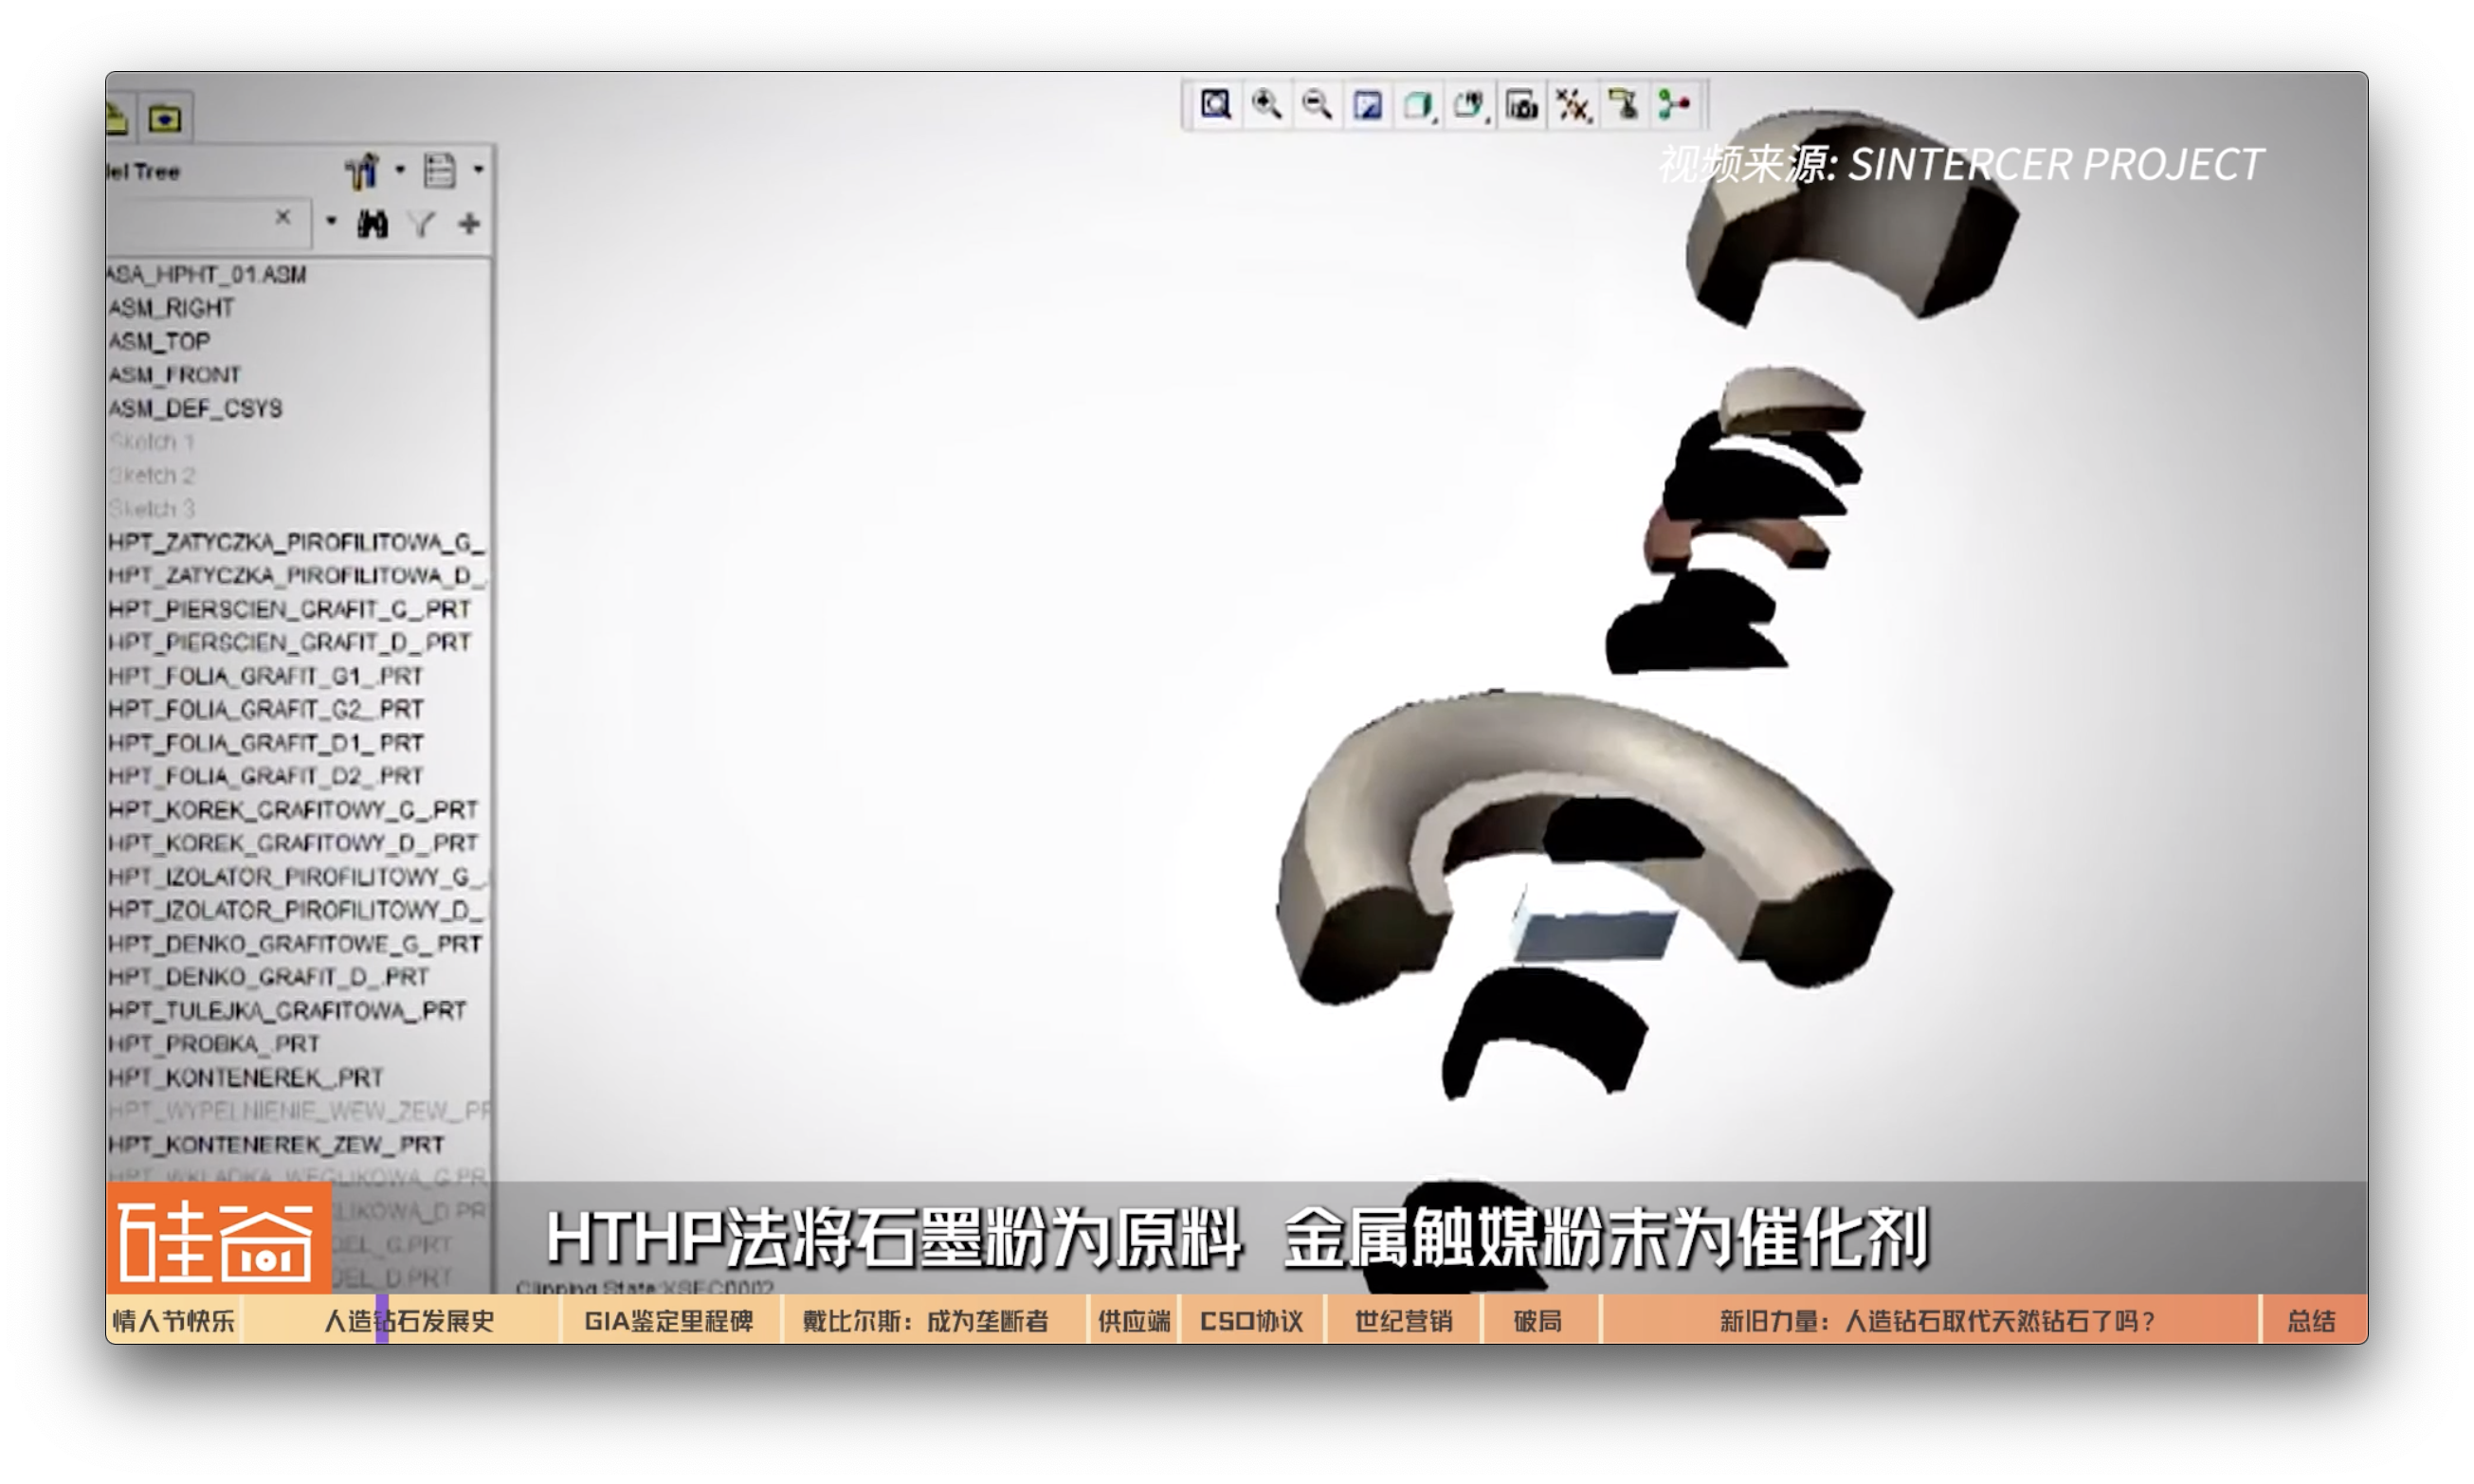Click the binoculars find icon
This screenshot has height=1484, width=2474.
pos(372,224)
